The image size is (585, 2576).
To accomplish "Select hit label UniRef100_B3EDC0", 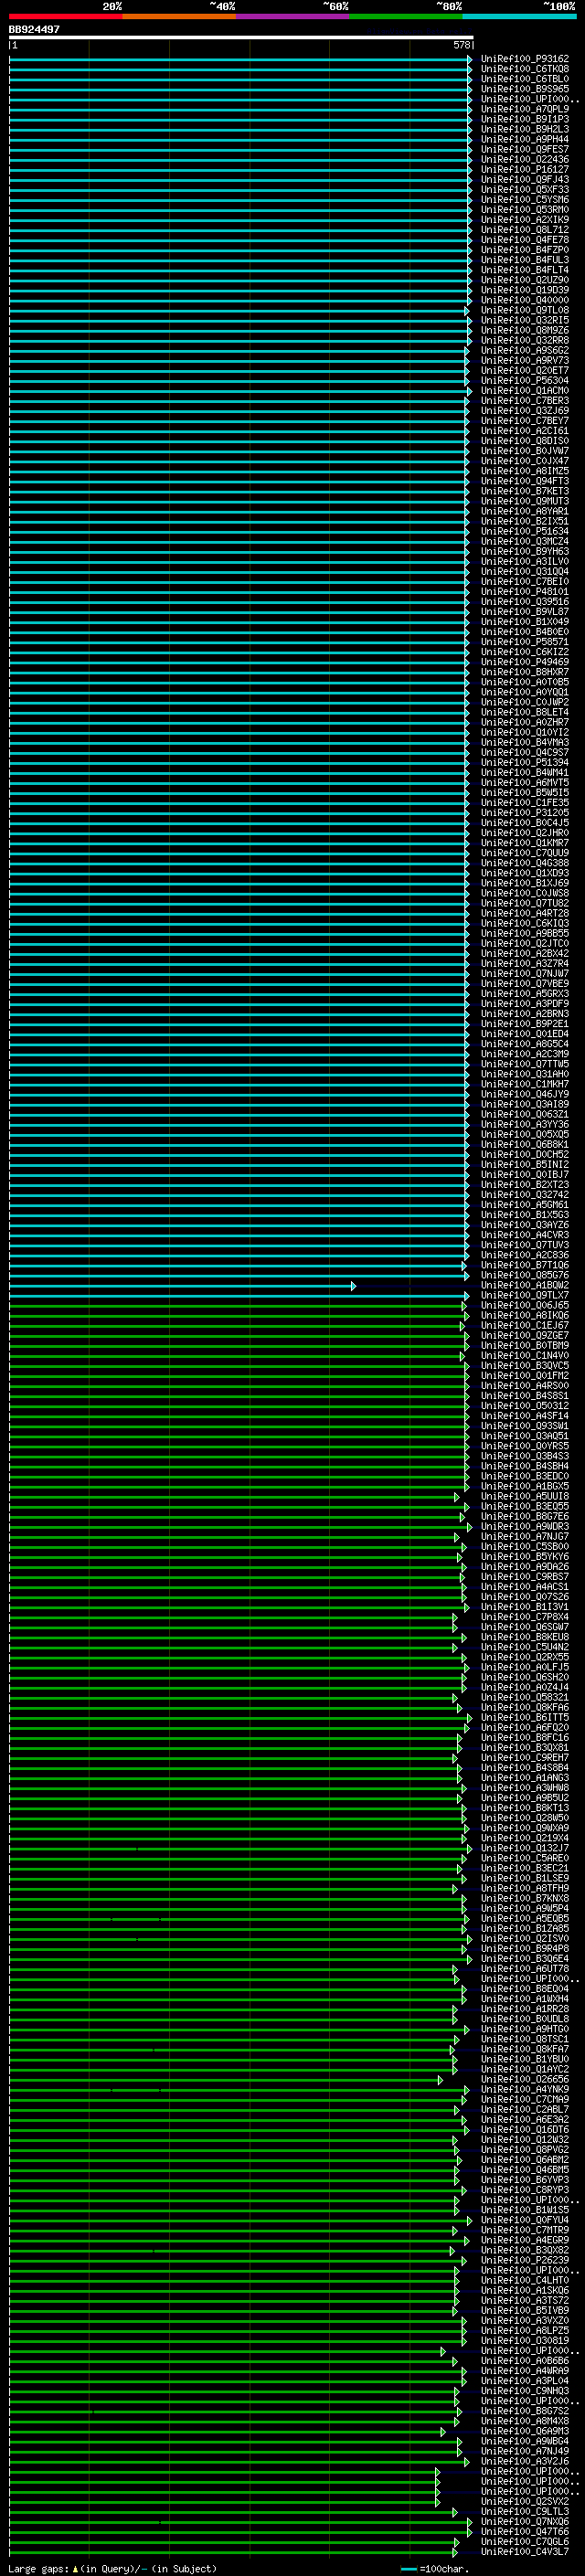I will (x=525, y=1476).
